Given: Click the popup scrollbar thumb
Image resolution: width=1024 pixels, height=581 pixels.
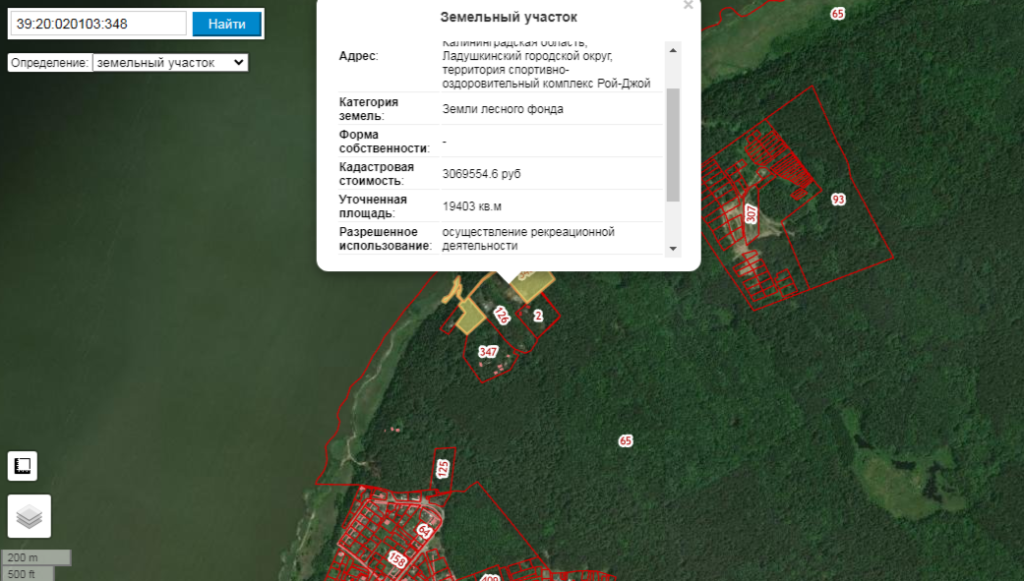Looking at the screenshot, I should [673, 143].
